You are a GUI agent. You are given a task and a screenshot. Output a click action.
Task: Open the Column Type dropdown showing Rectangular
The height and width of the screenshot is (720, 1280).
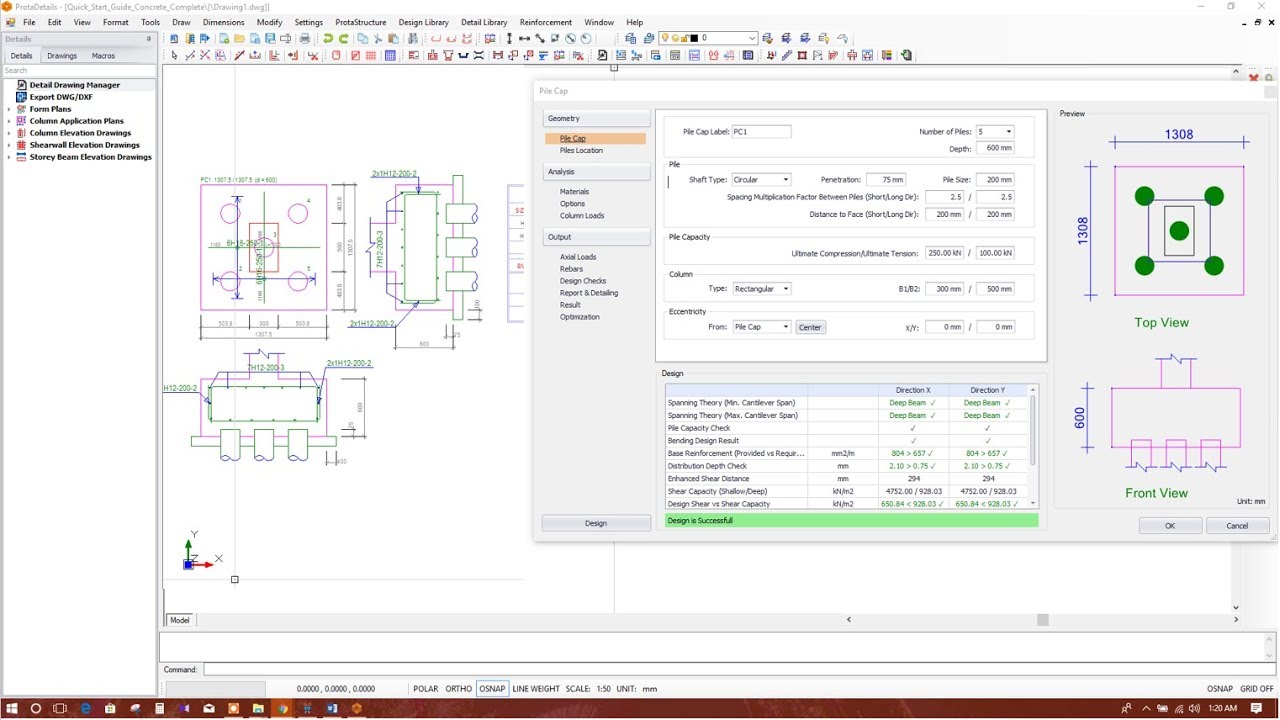point(785,288)
